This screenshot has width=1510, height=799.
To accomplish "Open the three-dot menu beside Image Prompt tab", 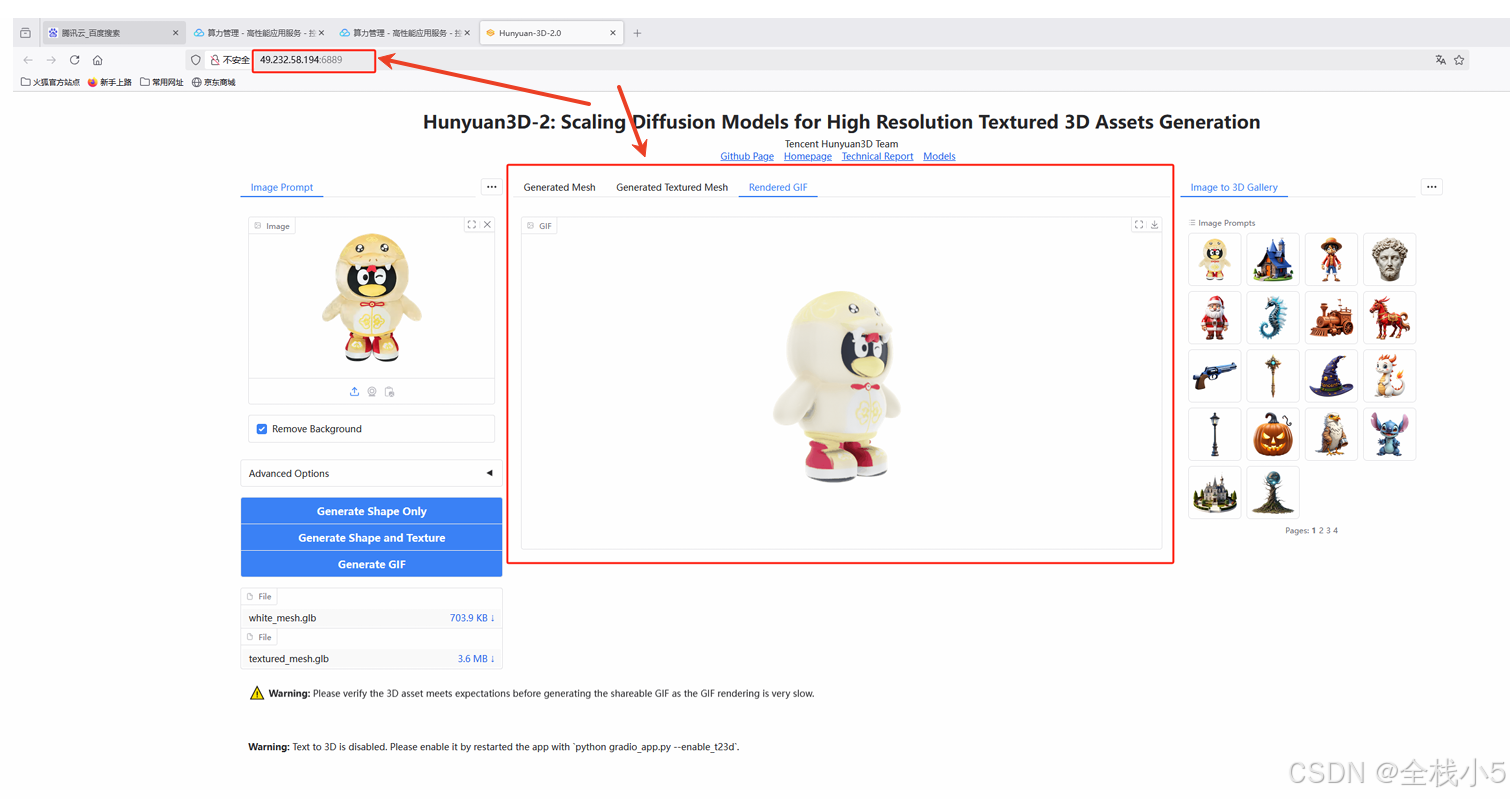I will coord(491,187).
